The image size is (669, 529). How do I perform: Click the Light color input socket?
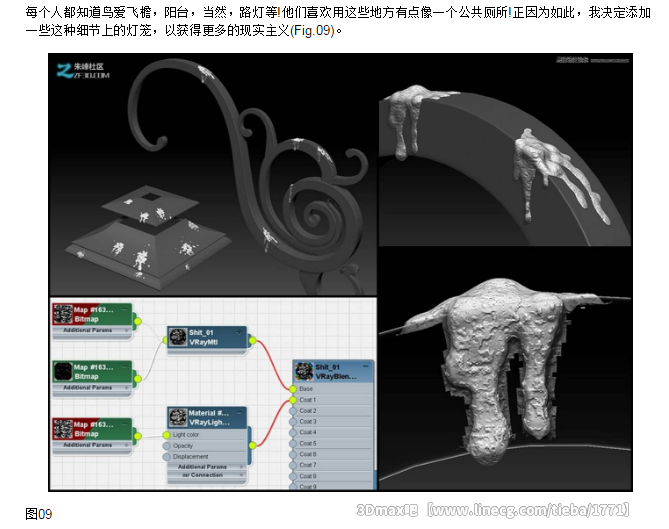coord(166,435)
